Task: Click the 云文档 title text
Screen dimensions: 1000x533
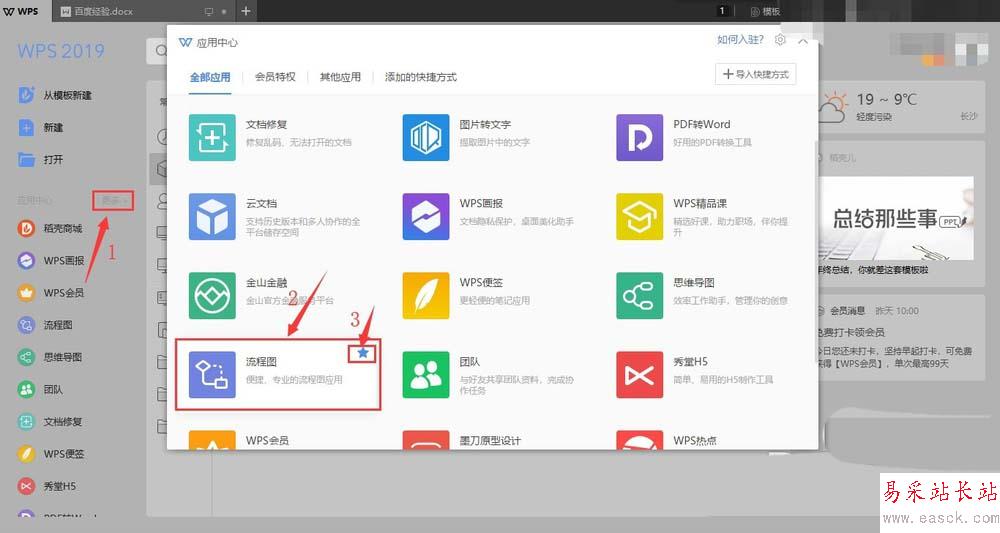Action: coord(261,203)
